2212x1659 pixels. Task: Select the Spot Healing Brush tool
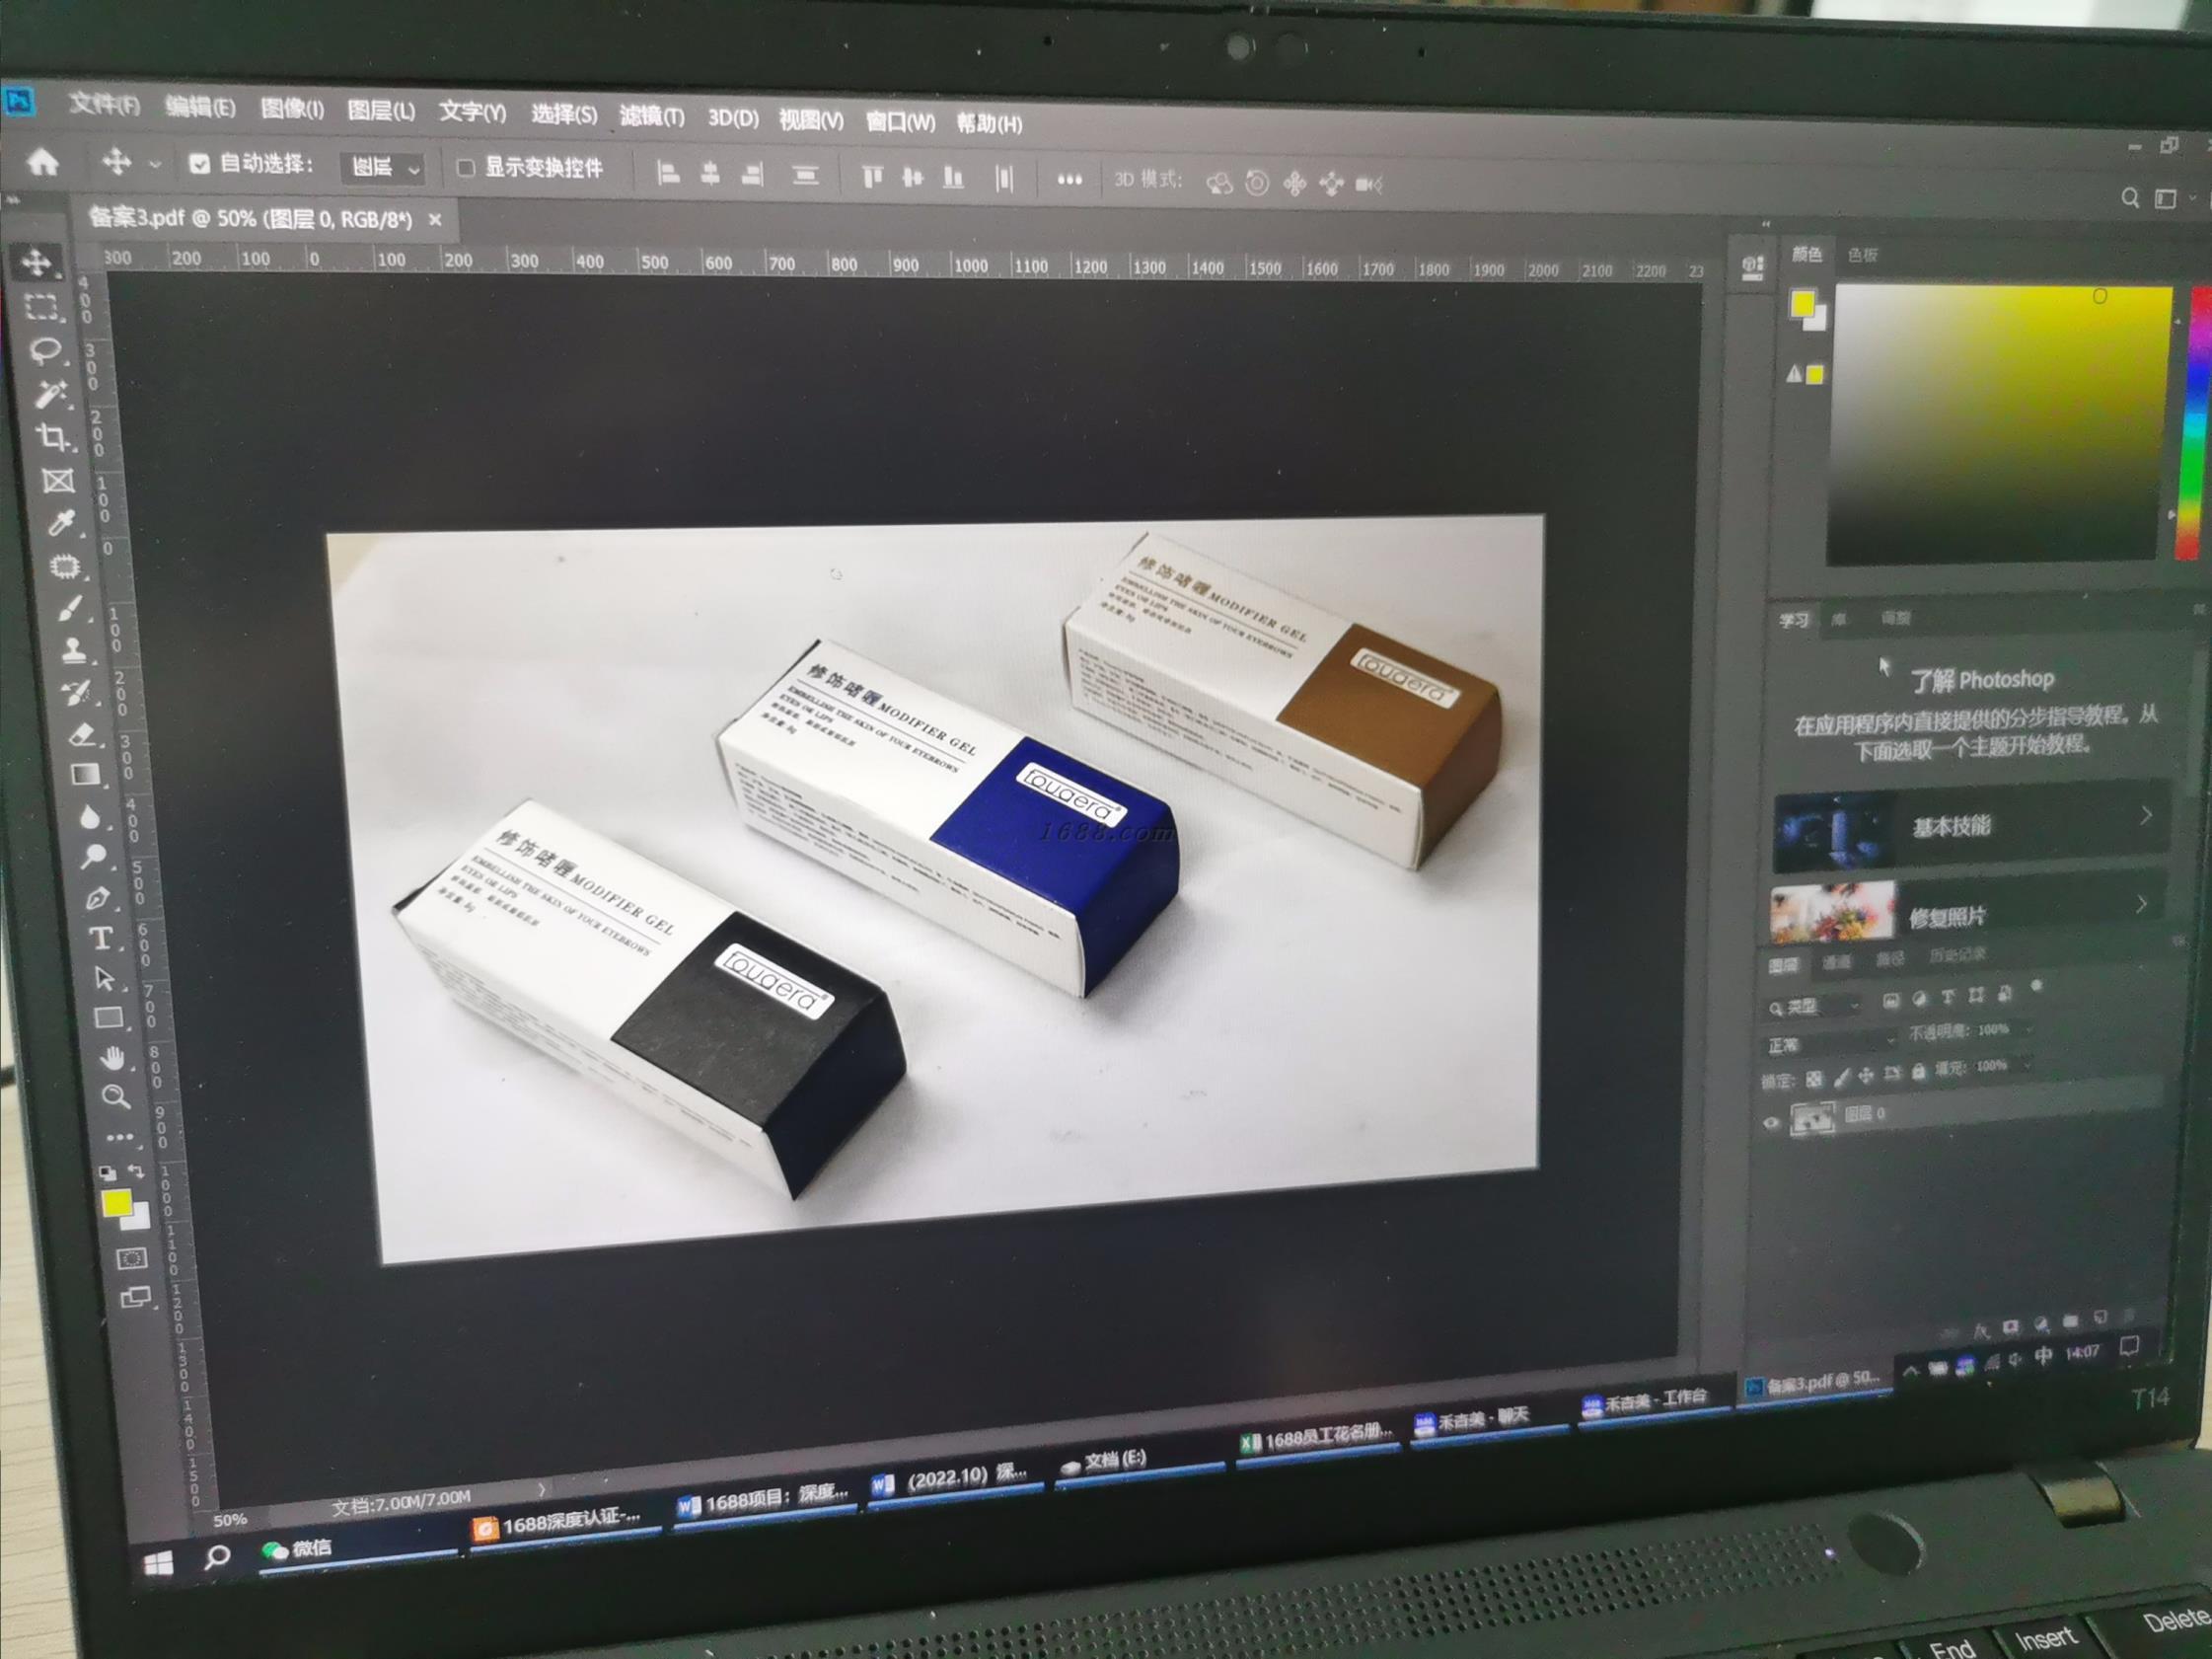click(x=66, y=566)
